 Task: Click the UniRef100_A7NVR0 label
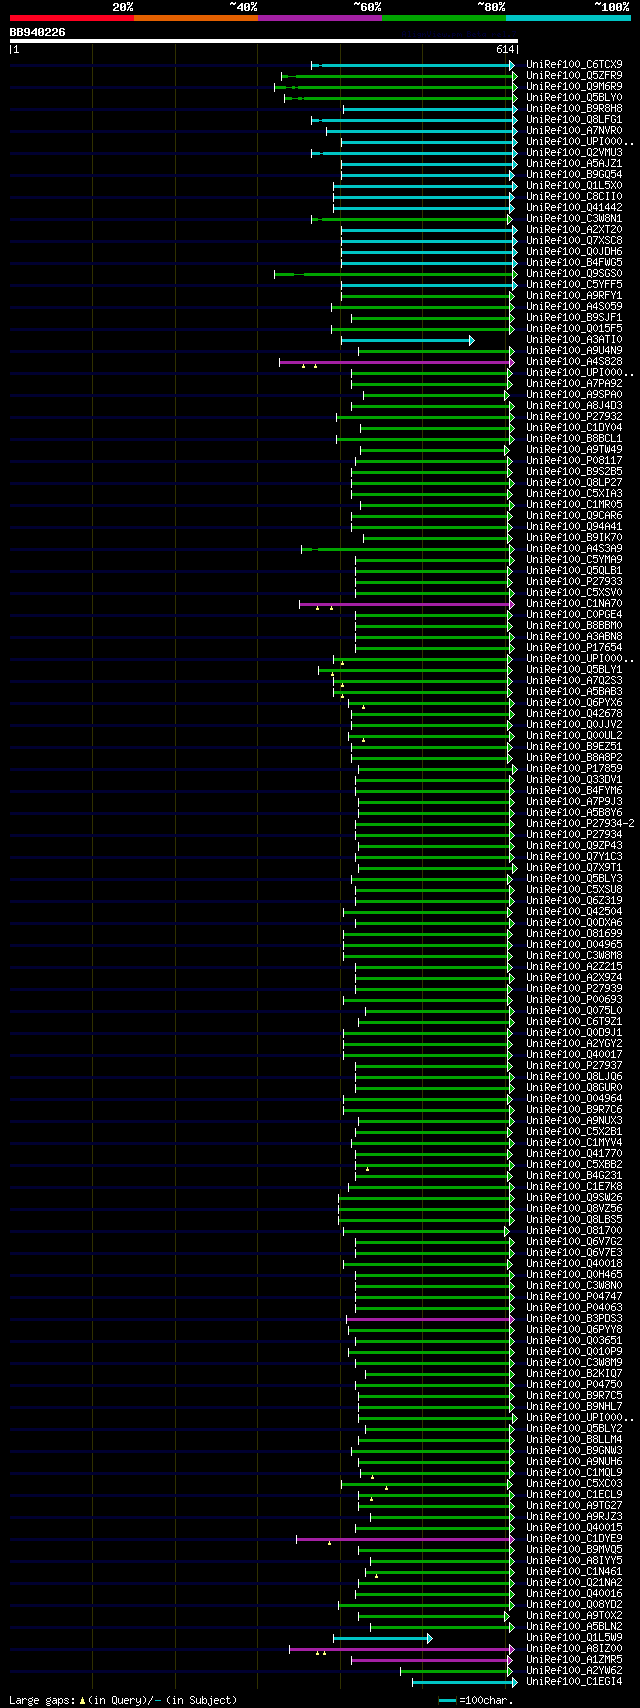574,131
